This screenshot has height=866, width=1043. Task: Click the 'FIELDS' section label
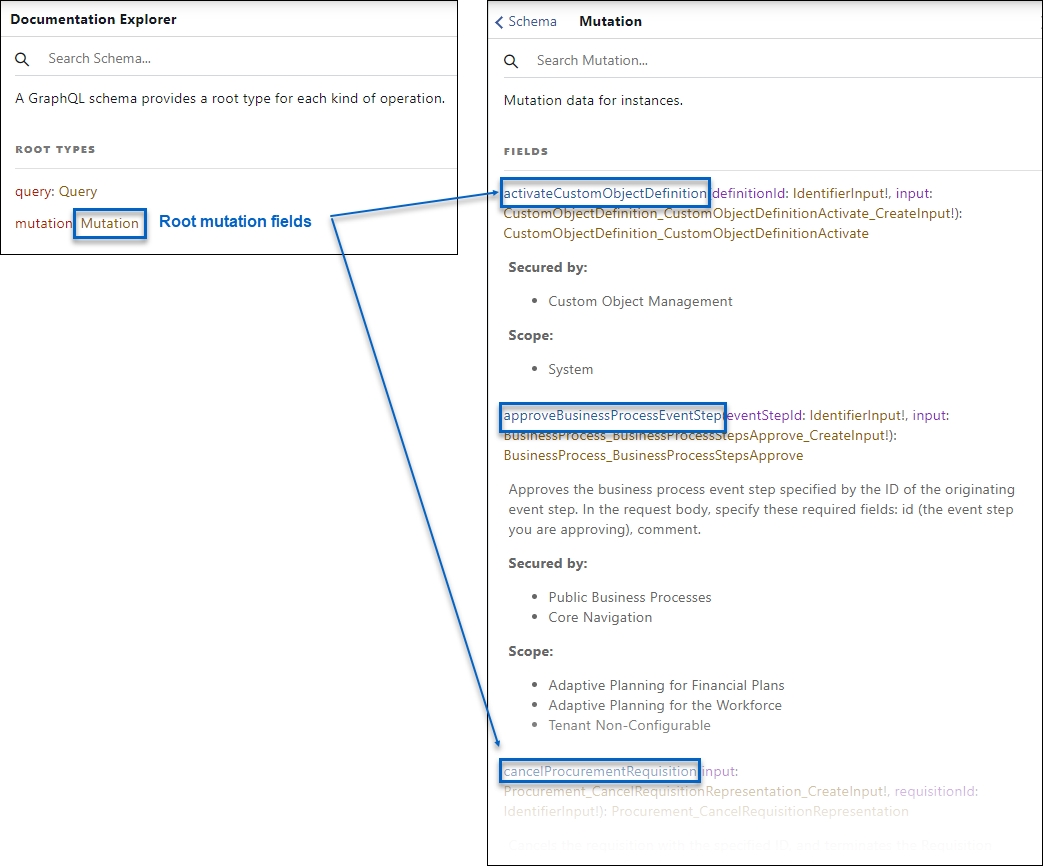tap(525, 152)
